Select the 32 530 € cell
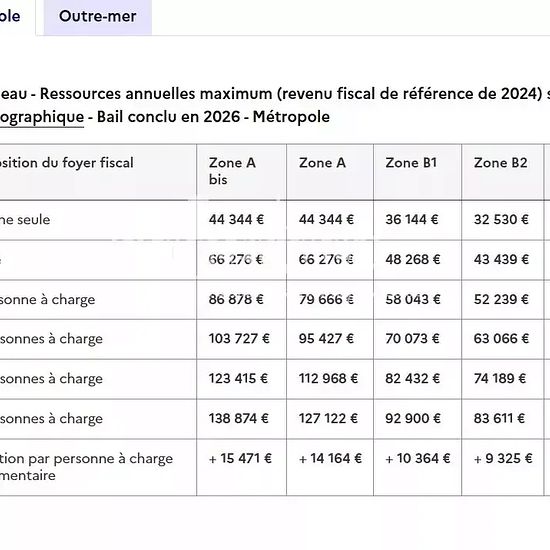The height and width of the screenshot is (550, 550). point(502,220)
